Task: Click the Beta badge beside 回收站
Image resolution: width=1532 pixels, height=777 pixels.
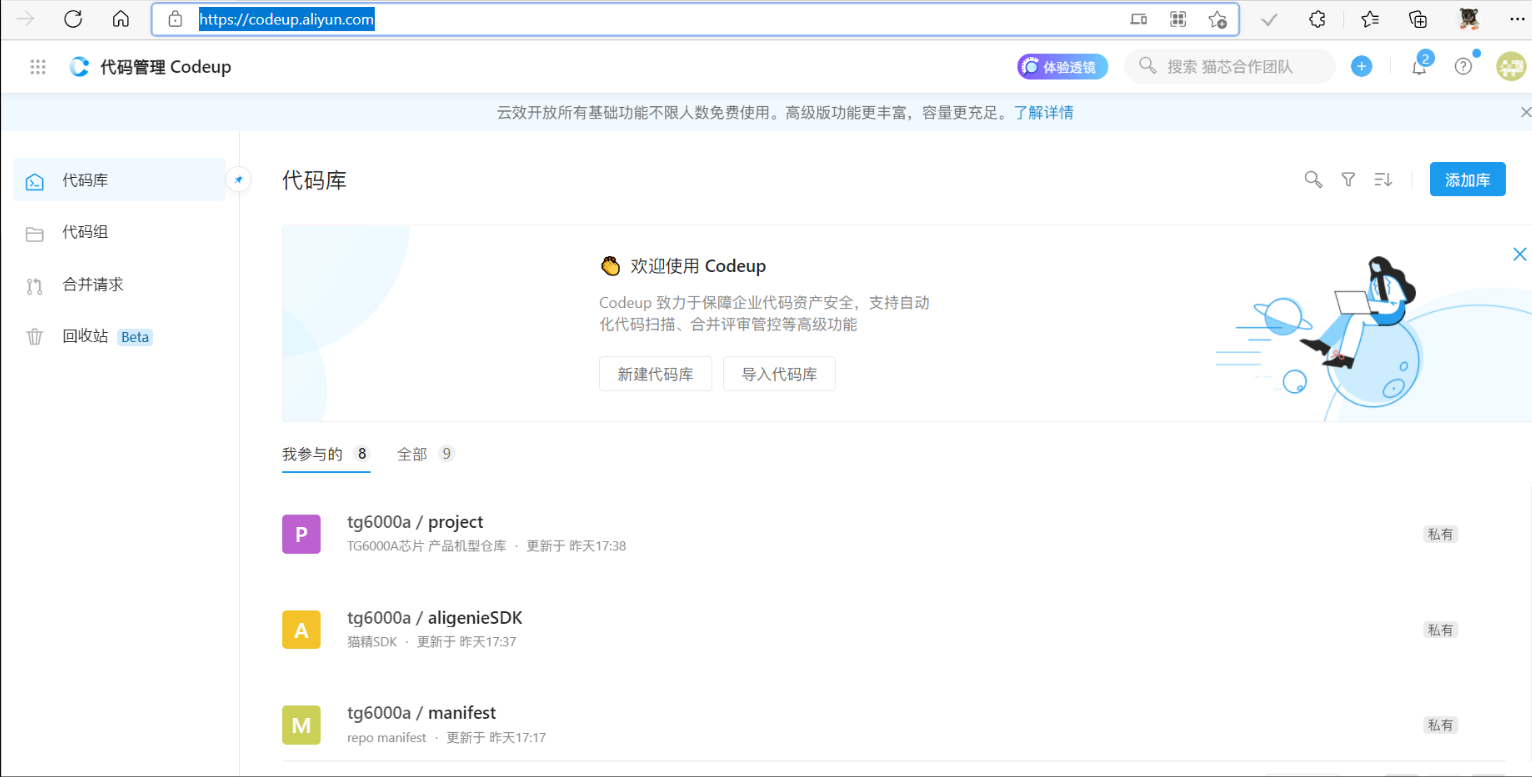Action: click(x=135, y=337)
